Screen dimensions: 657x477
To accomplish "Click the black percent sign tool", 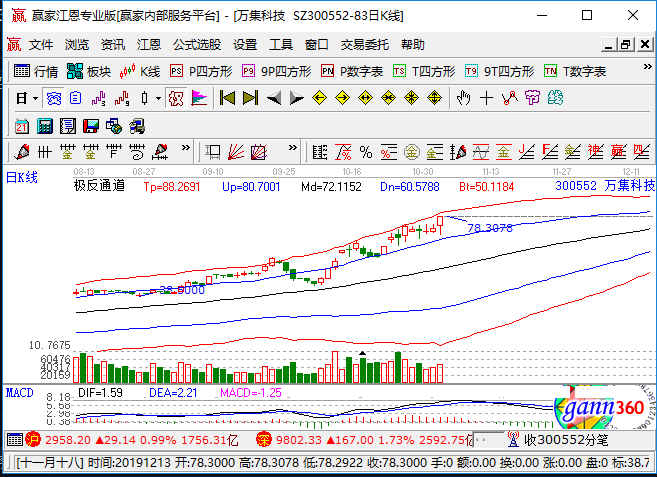I will [366, 152].
